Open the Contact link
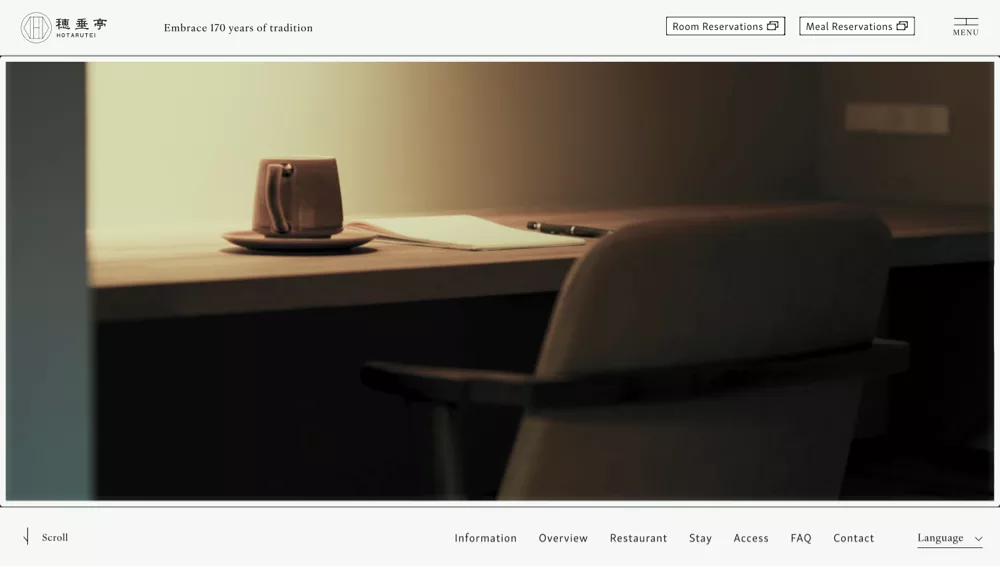Image resolution: width=1000 pixels, height=567 pixels. coord(853,538)
